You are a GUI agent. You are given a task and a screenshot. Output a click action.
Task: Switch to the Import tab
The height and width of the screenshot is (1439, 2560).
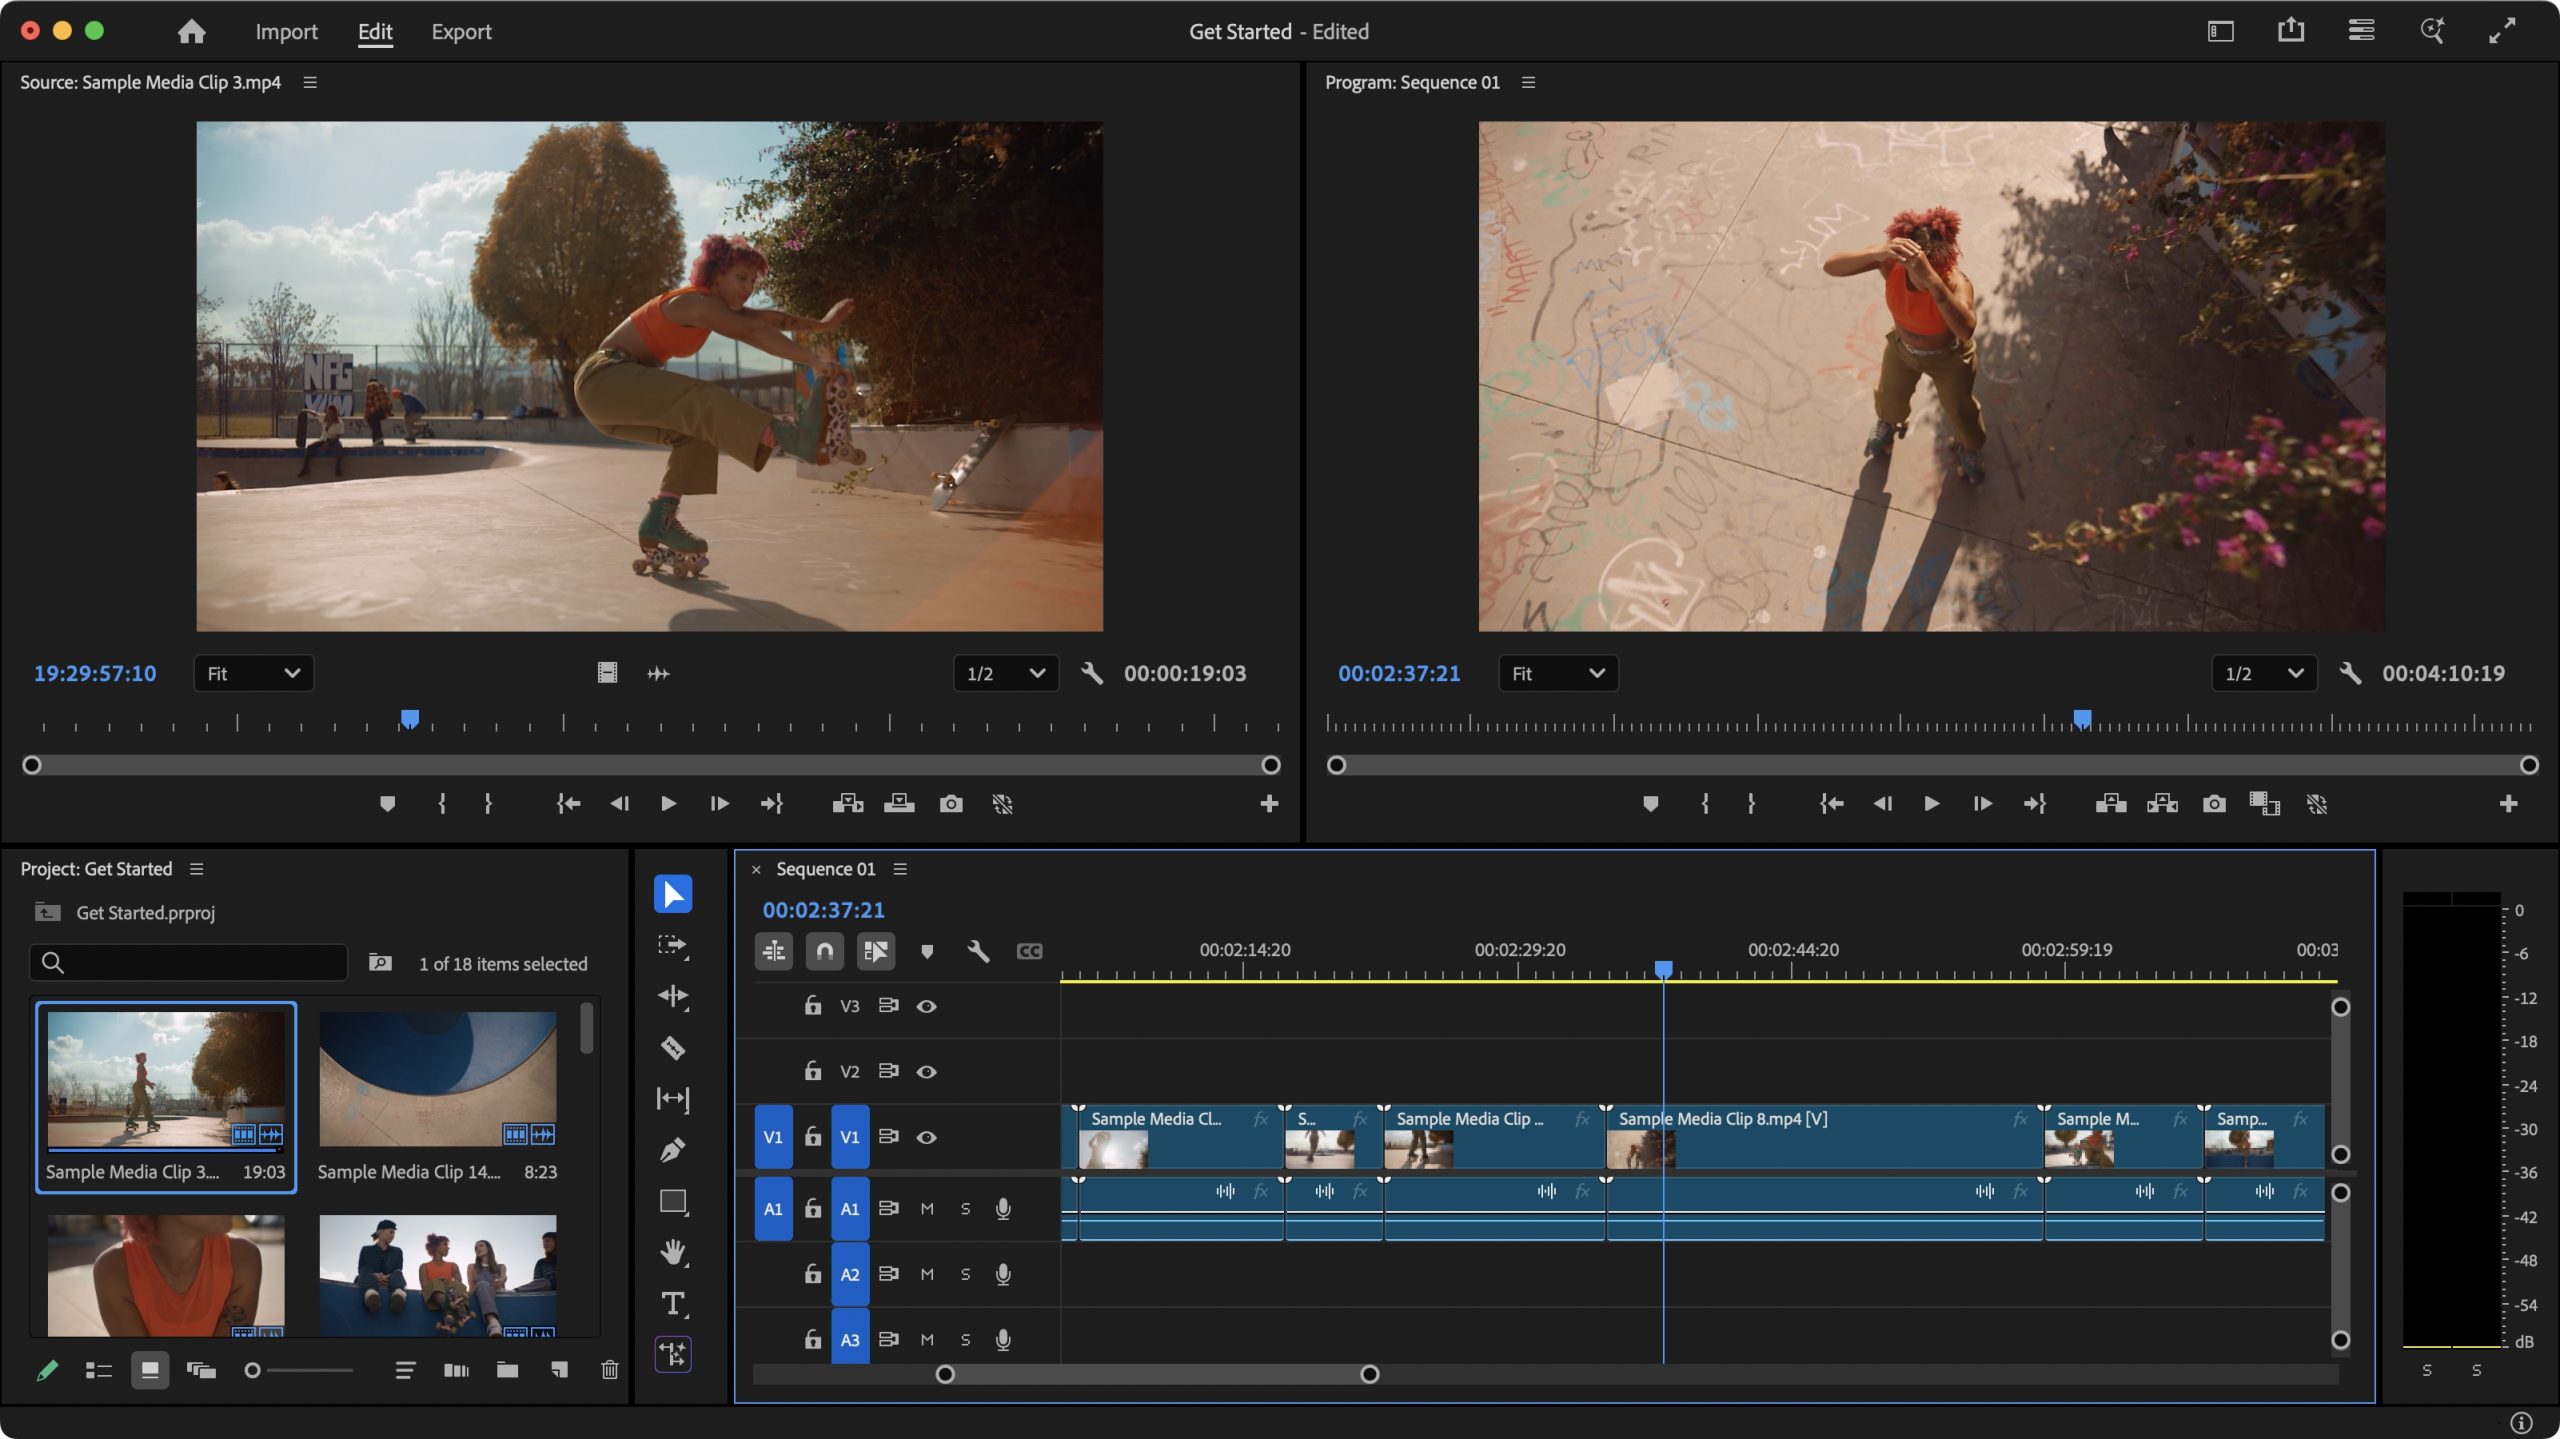[286, 31]
